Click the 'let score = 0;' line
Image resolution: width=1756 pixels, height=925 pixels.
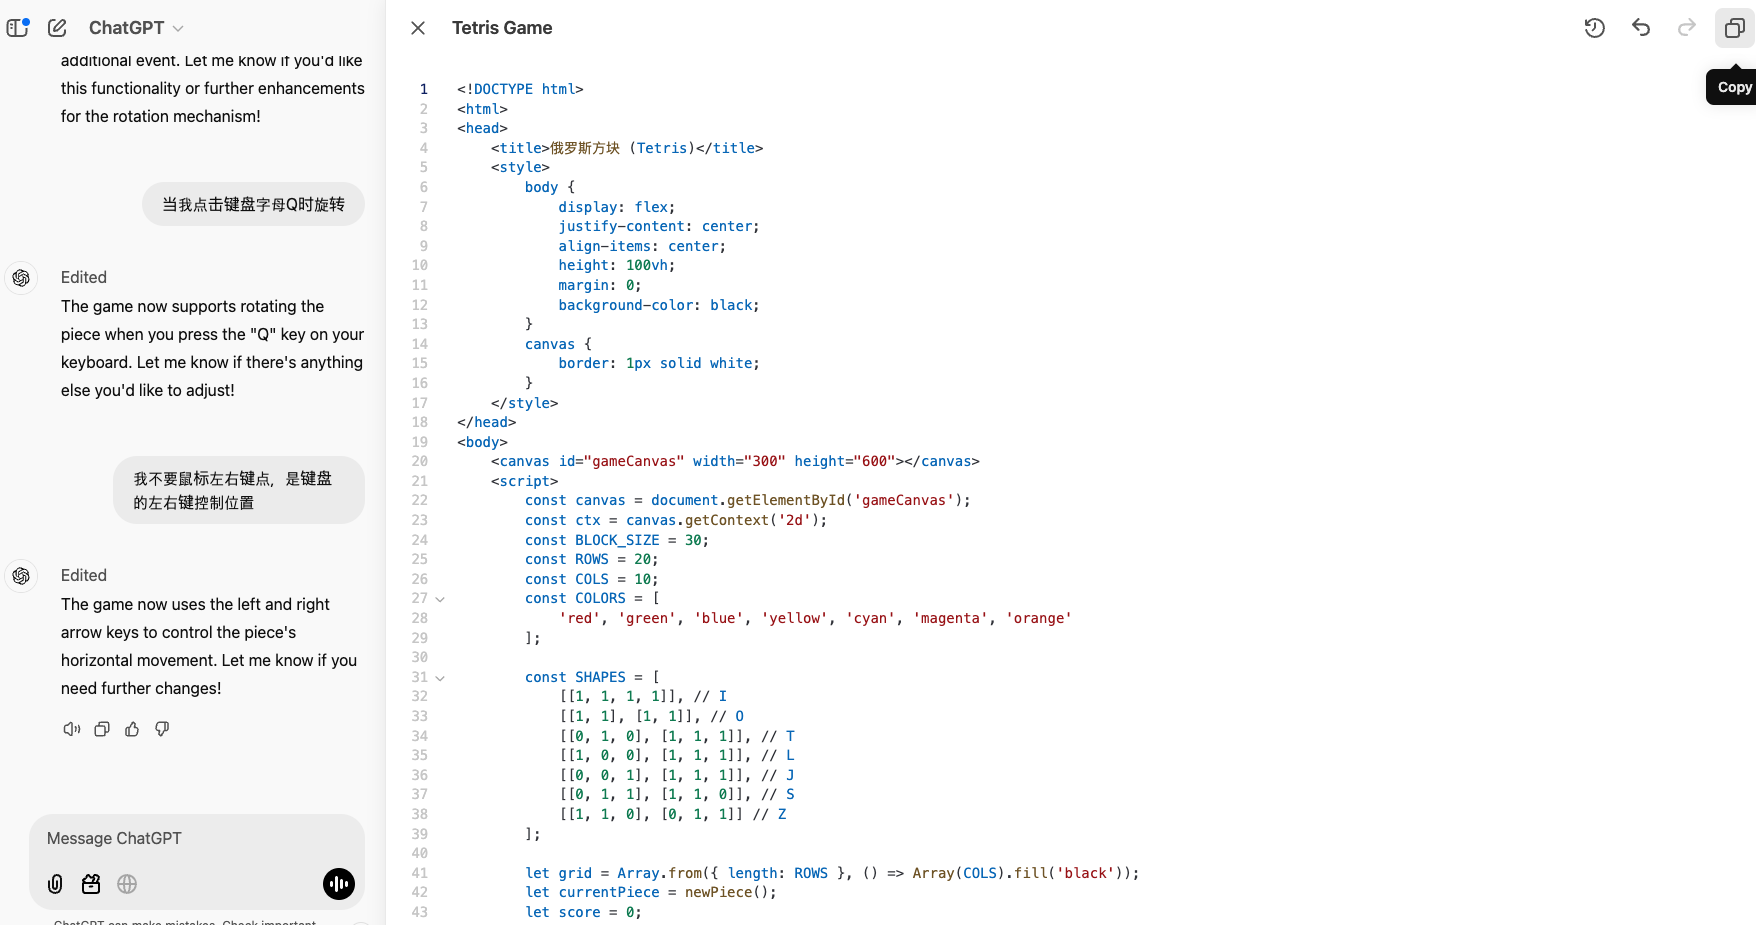pyautogui.click(x=583, y=912)
